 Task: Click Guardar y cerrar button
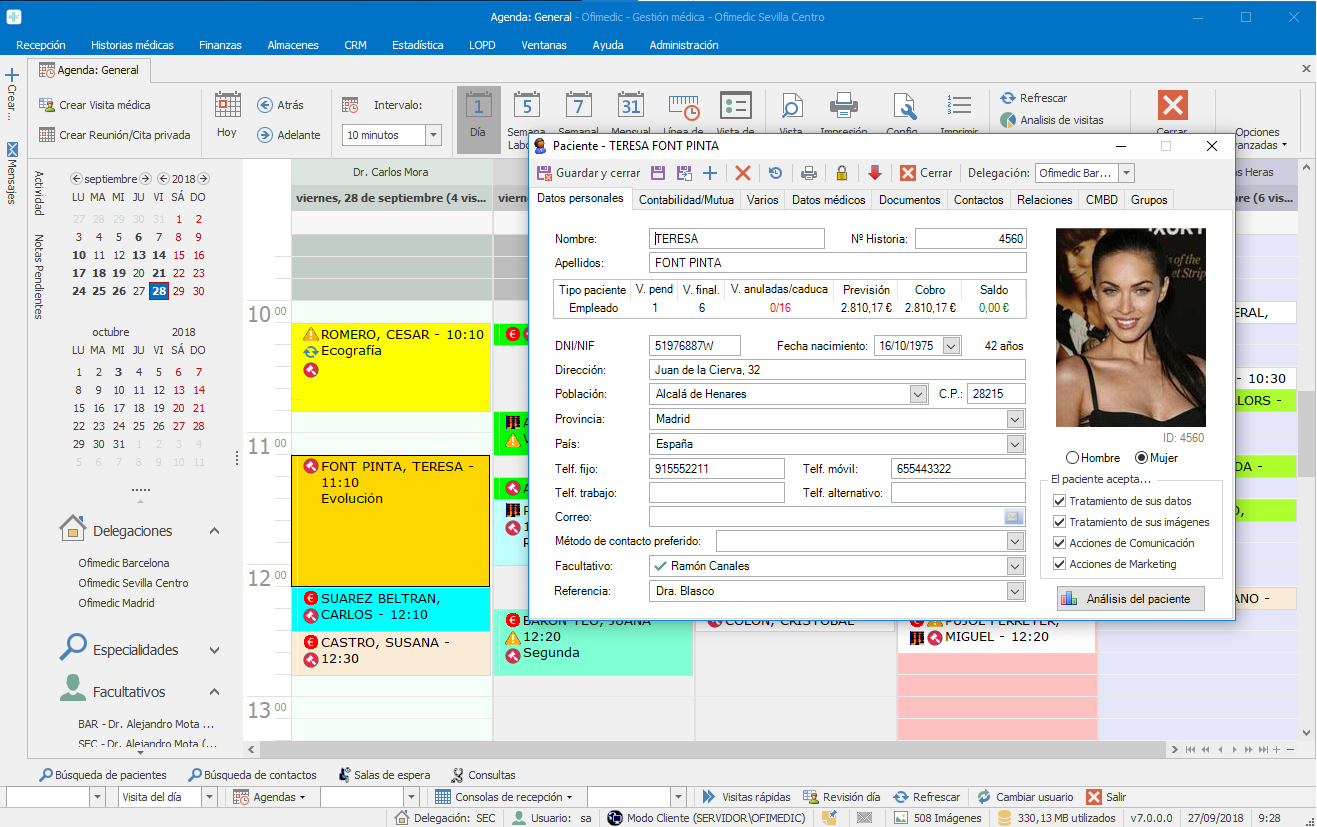pyautogui.click(x=588, y=173)
